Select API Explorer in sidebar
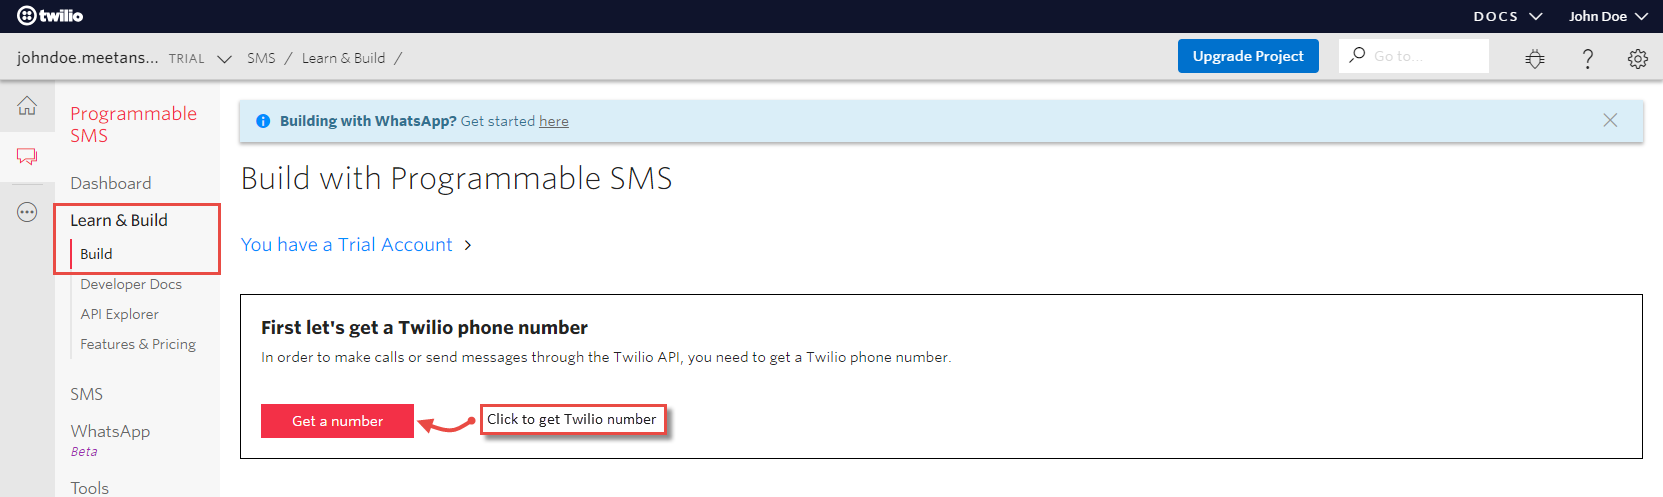This screenshot has width=1663, height=497. coord(119,314)
